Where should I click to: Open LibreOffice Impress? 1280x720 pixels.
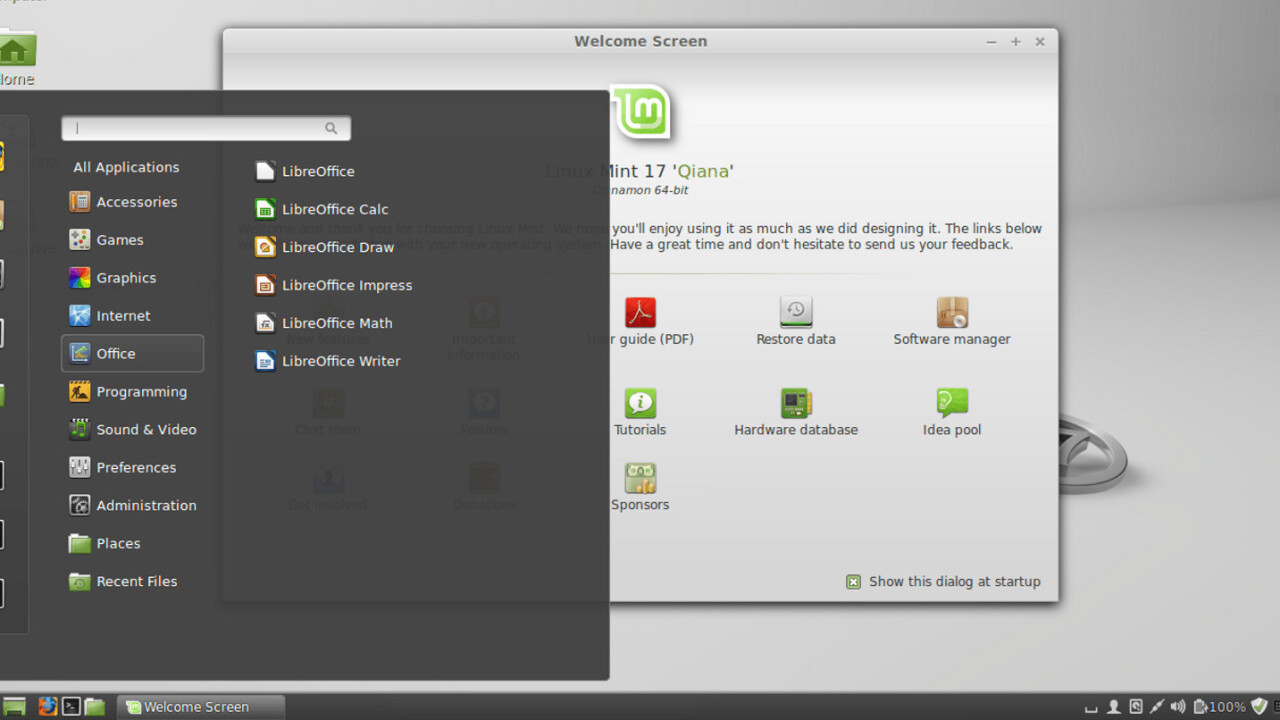[x=346, y=285]
